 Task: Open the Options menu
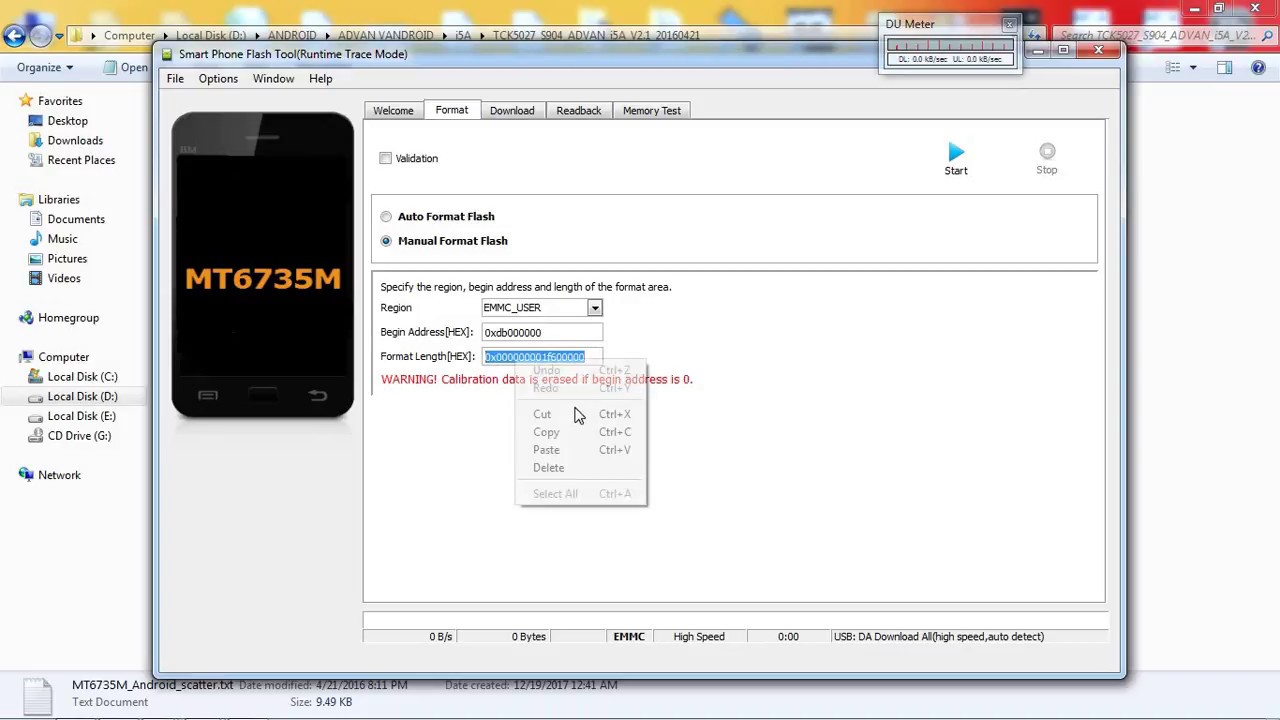click(218, 79)
